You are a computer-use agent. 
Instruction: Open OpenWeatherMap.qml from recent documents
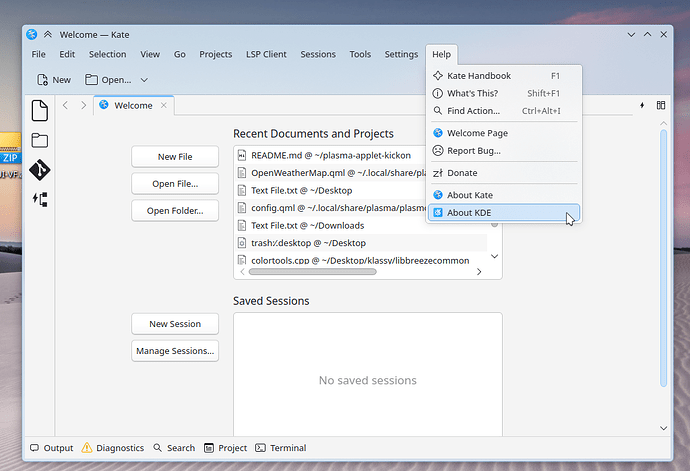[x=330, y=173]
